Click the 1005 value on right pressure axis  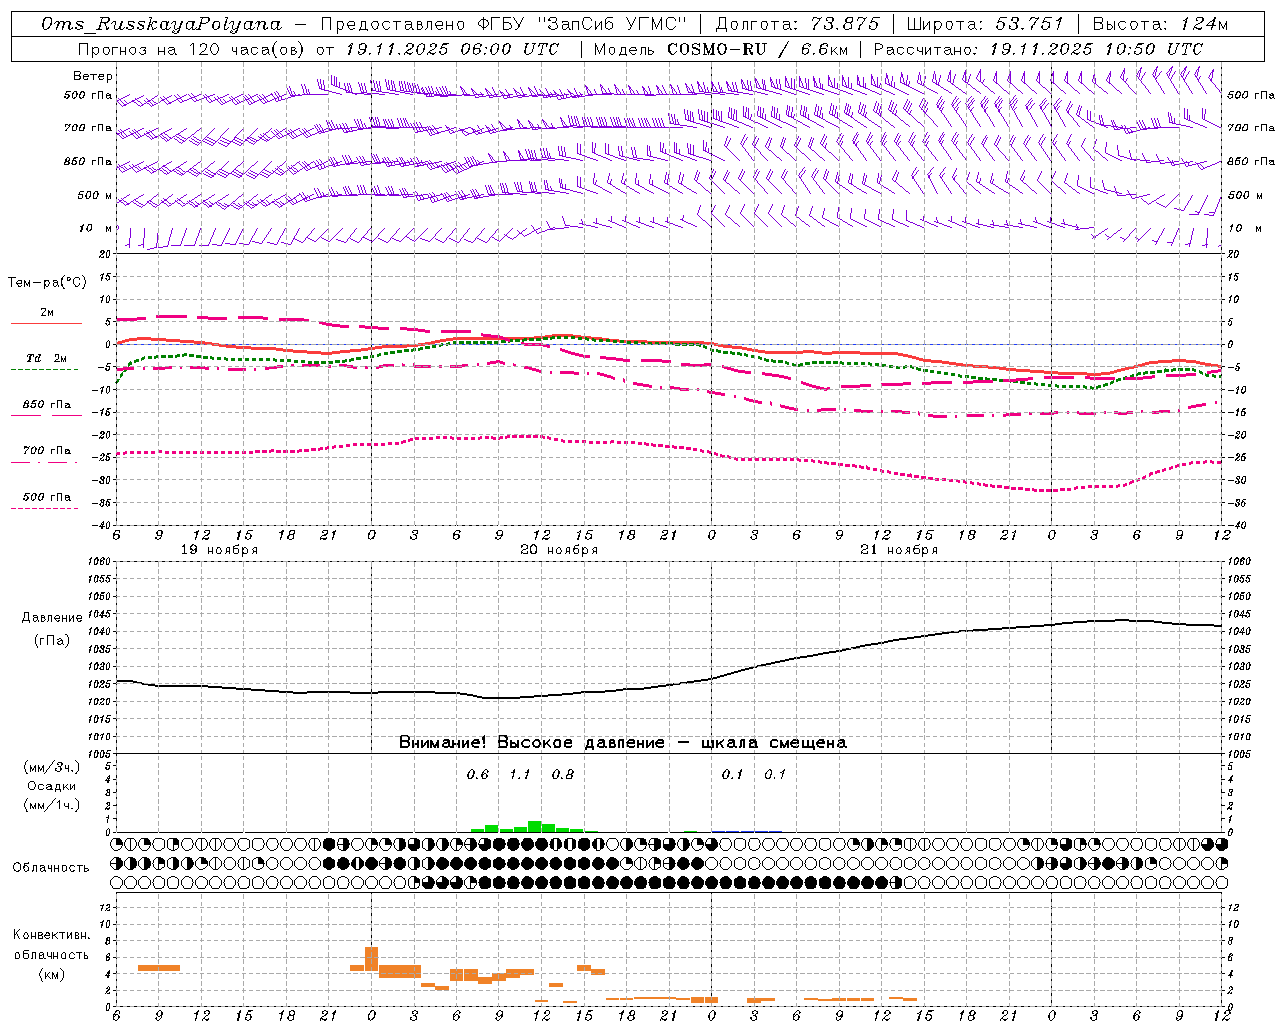click(x=1240, y=753)
